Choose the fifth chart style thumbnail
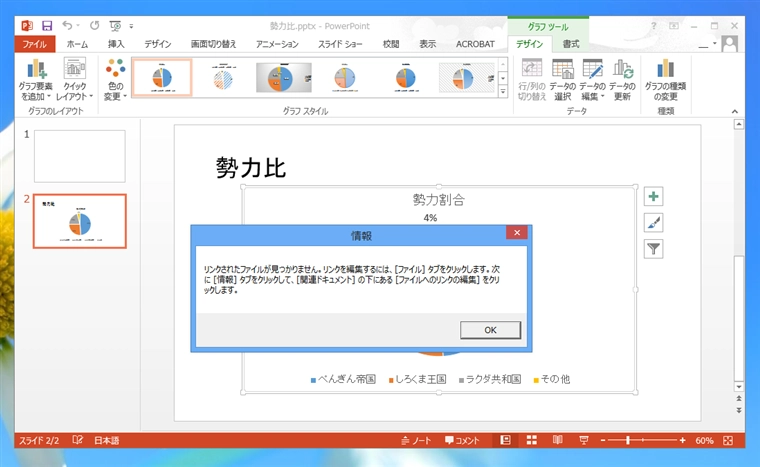Image resolution: width=760 pixels, height=467 pixels. (406, 78)
